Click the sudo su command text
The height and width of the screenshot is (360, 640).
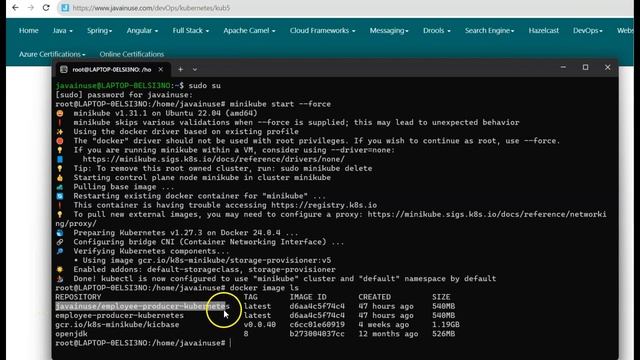pos(204,86)
